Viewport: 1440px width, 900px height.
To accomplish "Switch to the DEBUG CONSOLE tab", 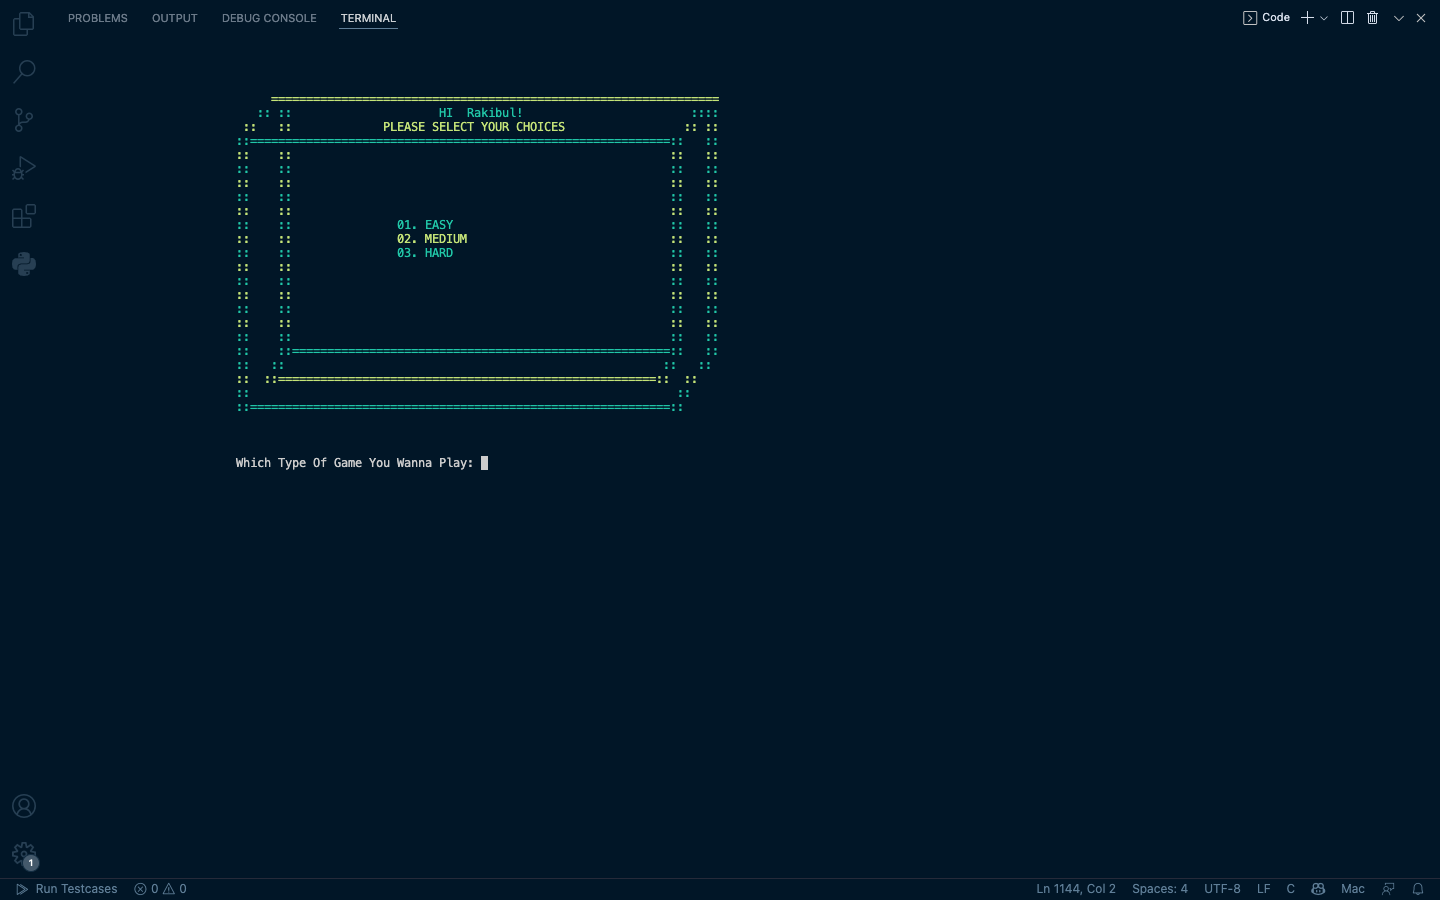I will coord(269,18).
